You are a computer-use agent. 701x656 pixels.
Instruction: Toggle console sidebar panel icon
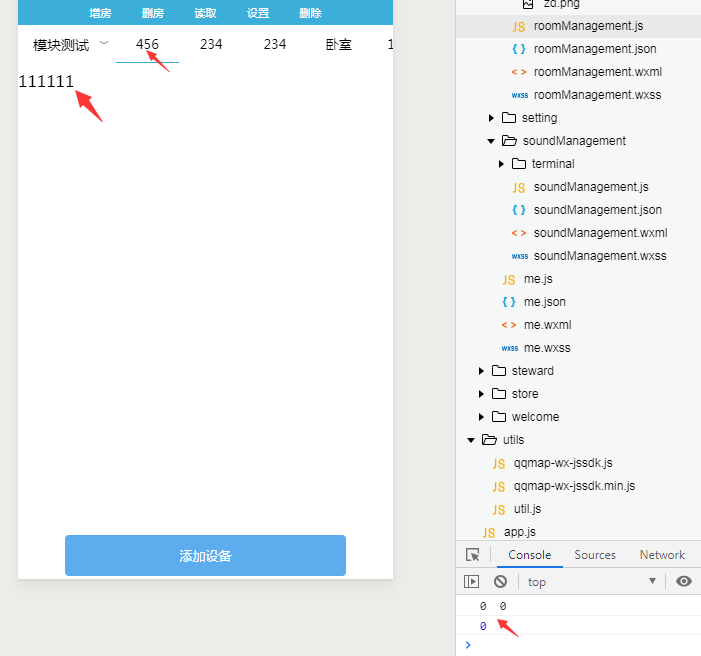(471, 582)
